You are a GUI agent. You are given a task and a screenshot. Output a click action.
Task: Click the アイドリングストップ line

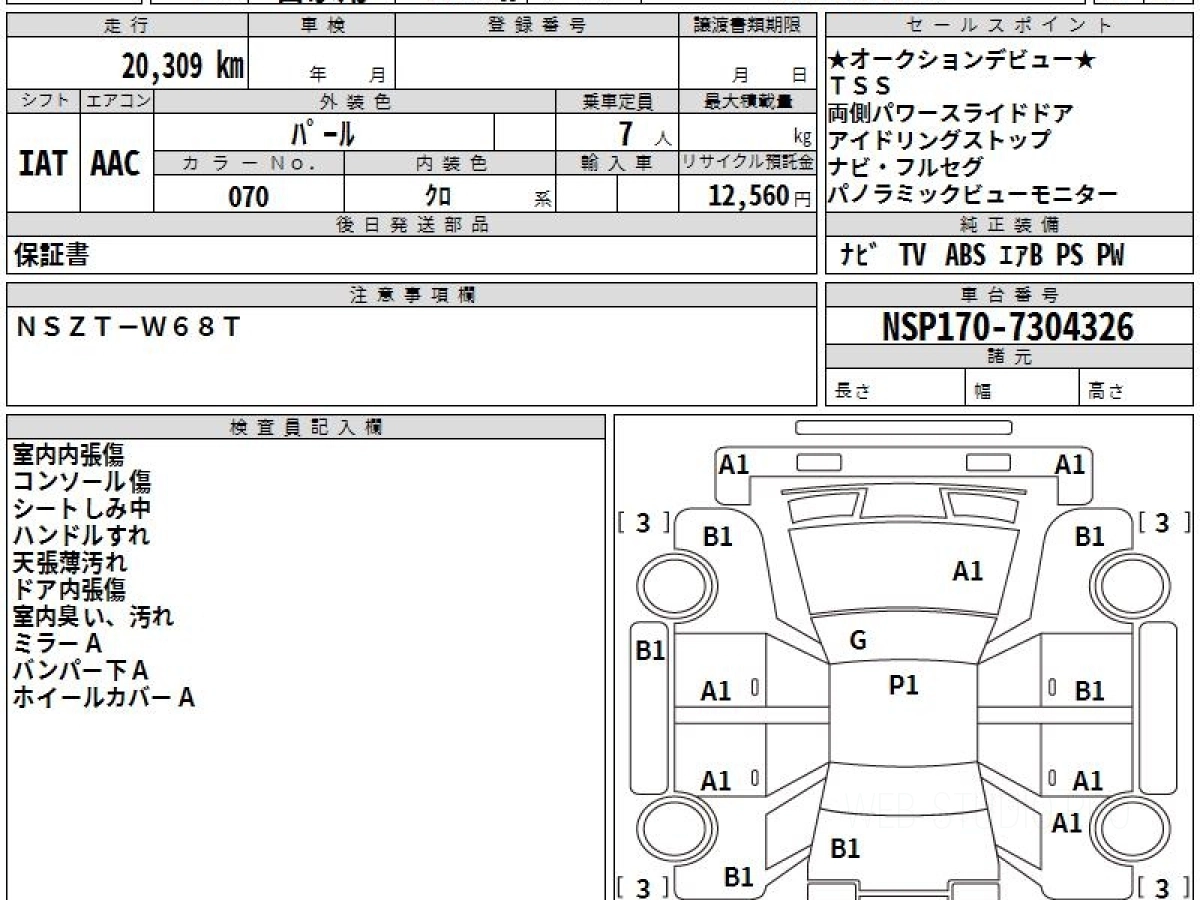pyautogui.click(x=940, y=140)
